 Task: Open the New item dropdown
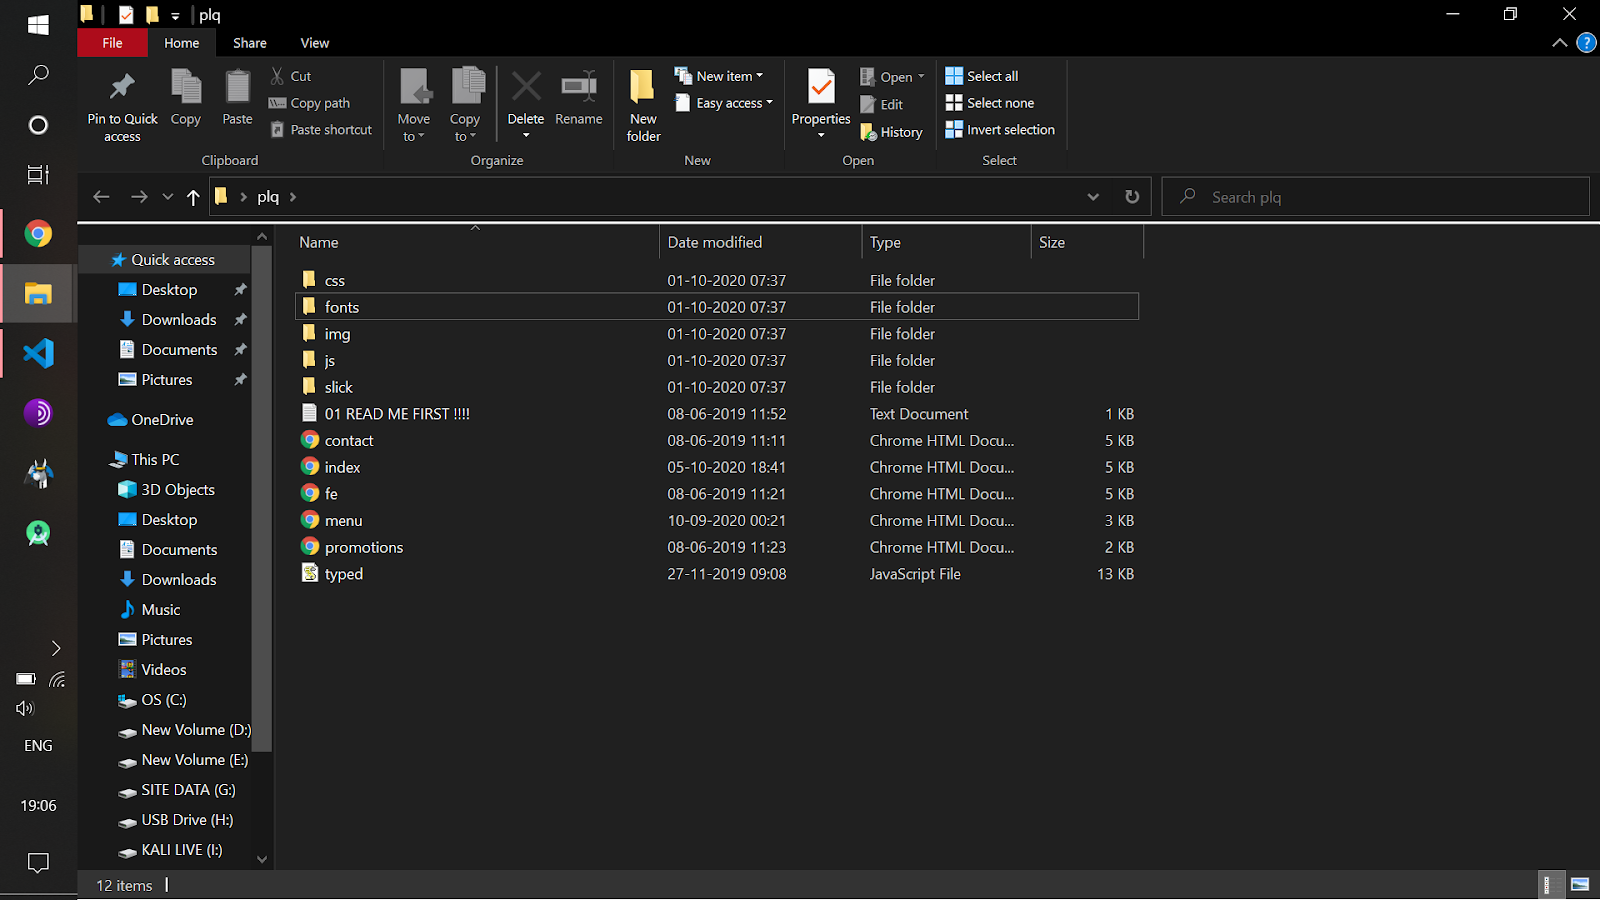719,76
